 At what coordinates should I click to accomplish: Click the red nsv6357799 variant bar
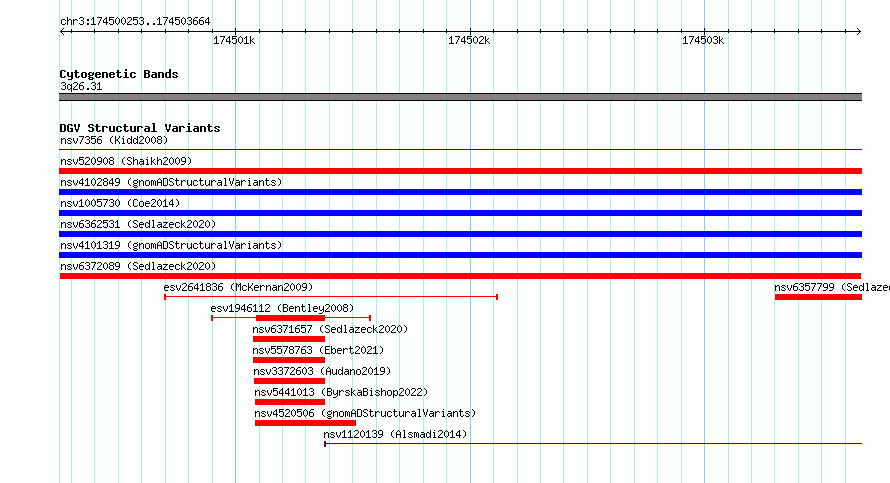[818, 297]
